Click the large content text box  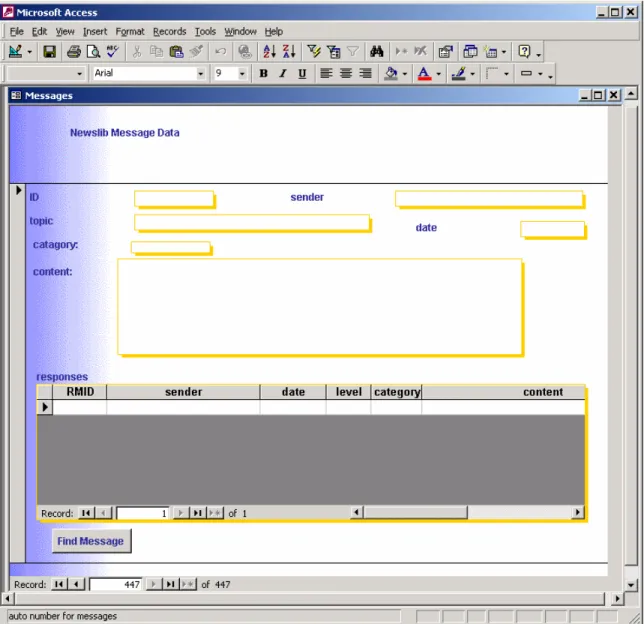320,306
